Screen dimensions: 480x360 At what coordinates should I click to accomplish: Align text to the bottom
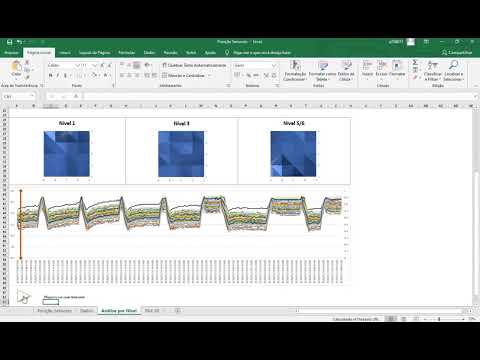point(137,65)
